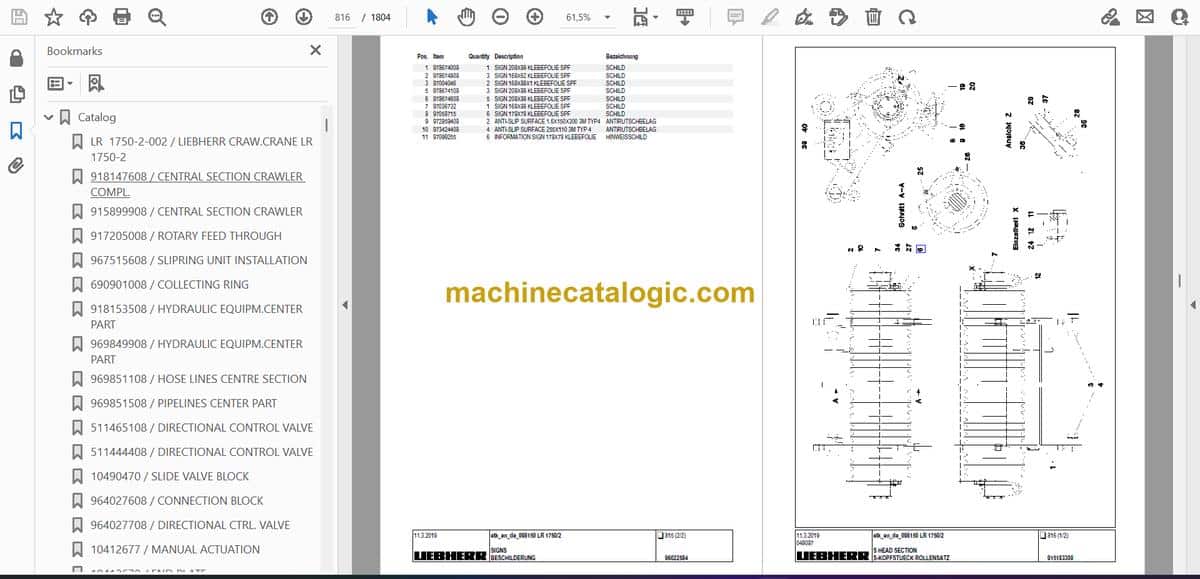
Task: Select the Highlight text pen tool
Action: [769, 17]
